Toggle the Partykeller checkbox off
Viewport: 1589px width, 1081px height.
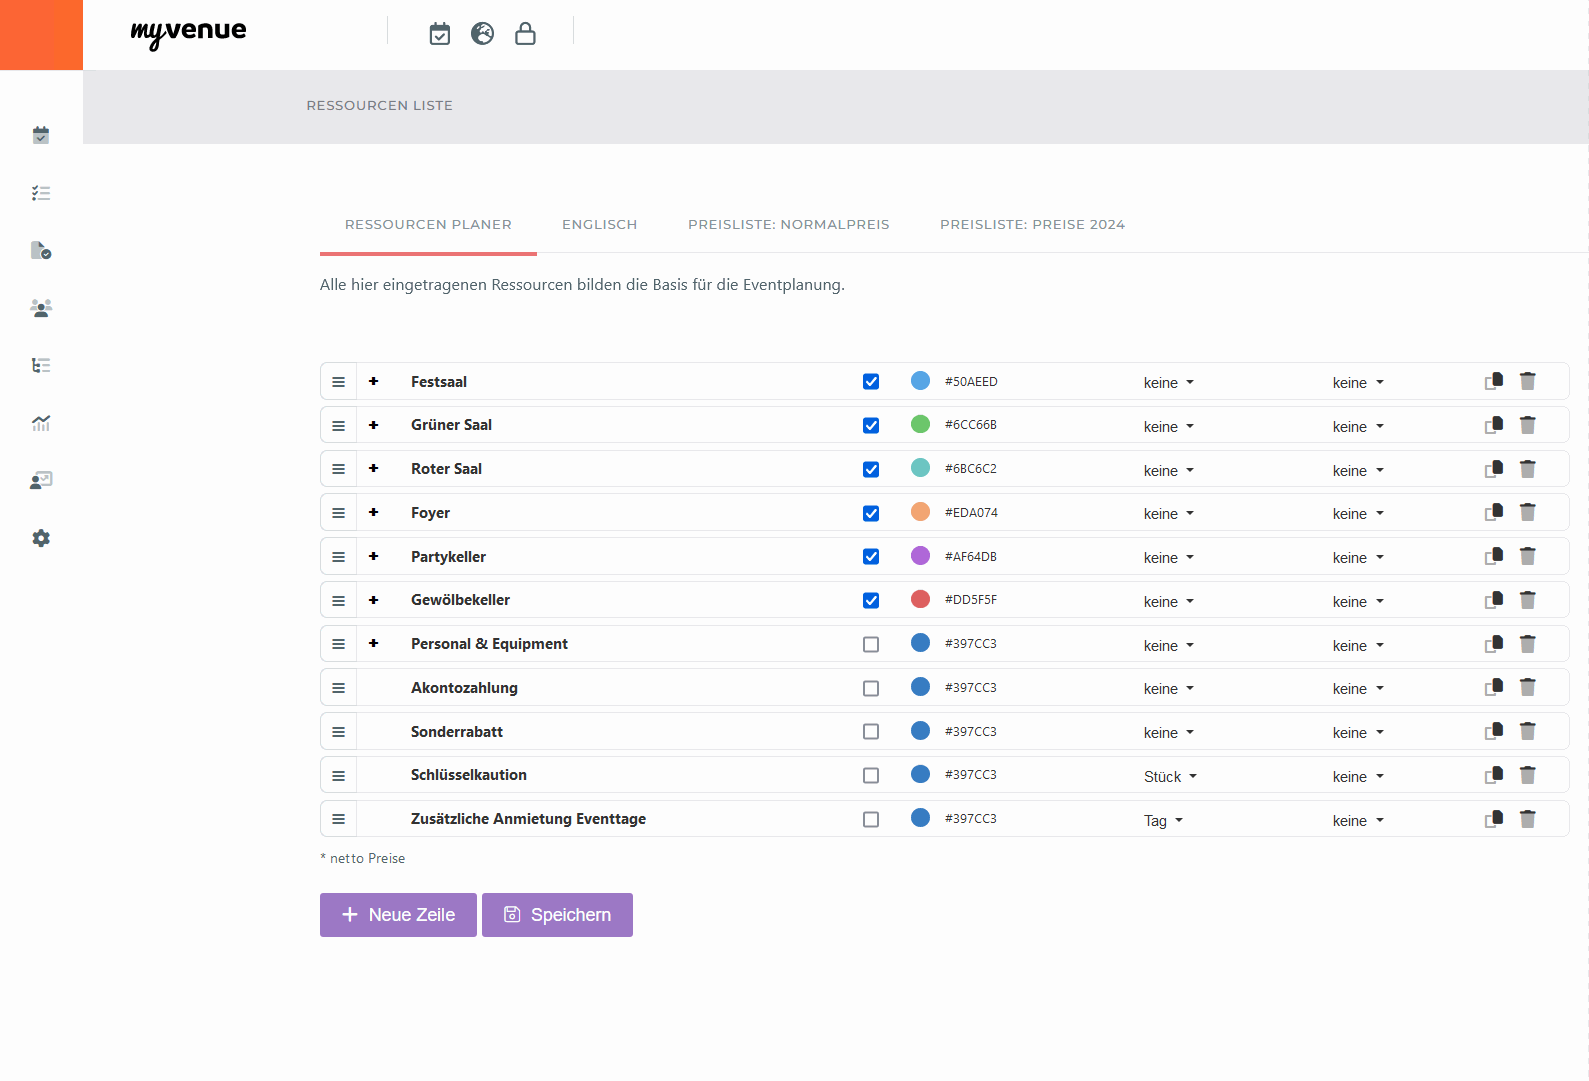coord(871,556)
